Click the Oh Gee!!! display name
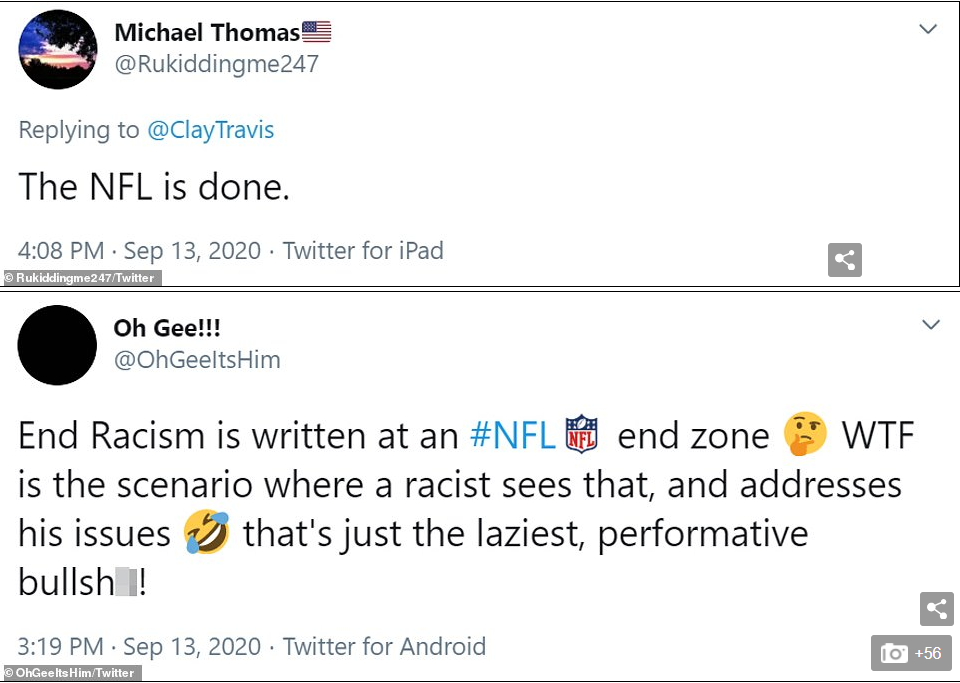The width and height of the screenshot is (960, 683). coord(167,328)
